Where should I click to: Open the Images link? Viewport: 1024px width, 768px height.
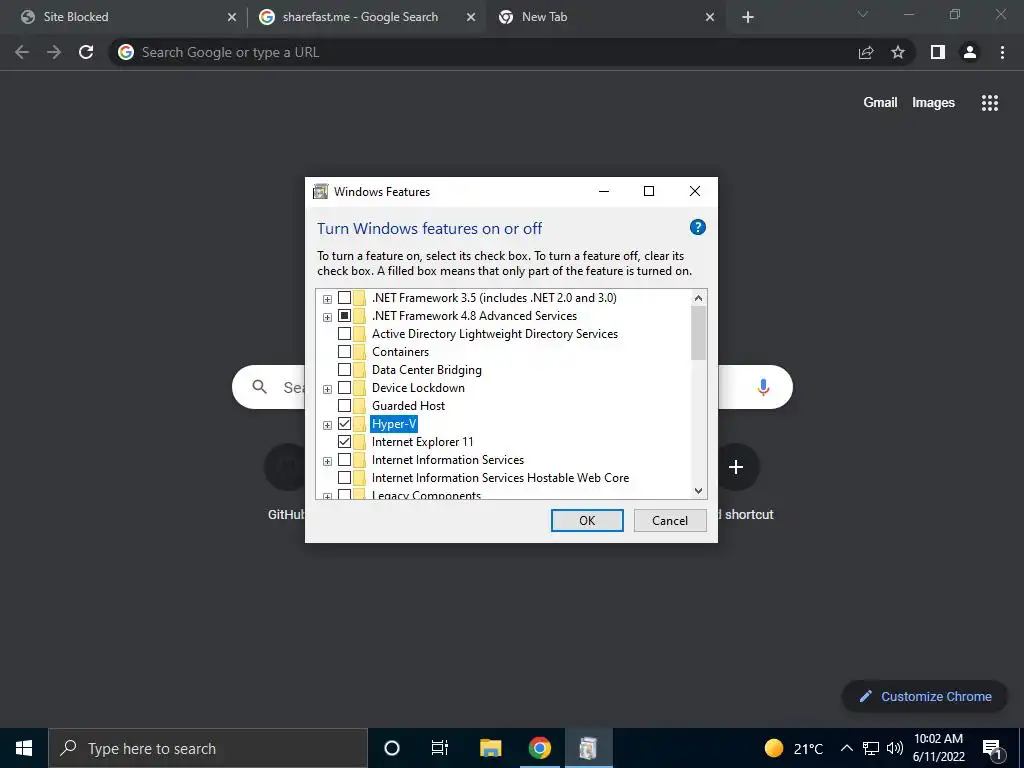pyautogui.click(x=933, y=103)
